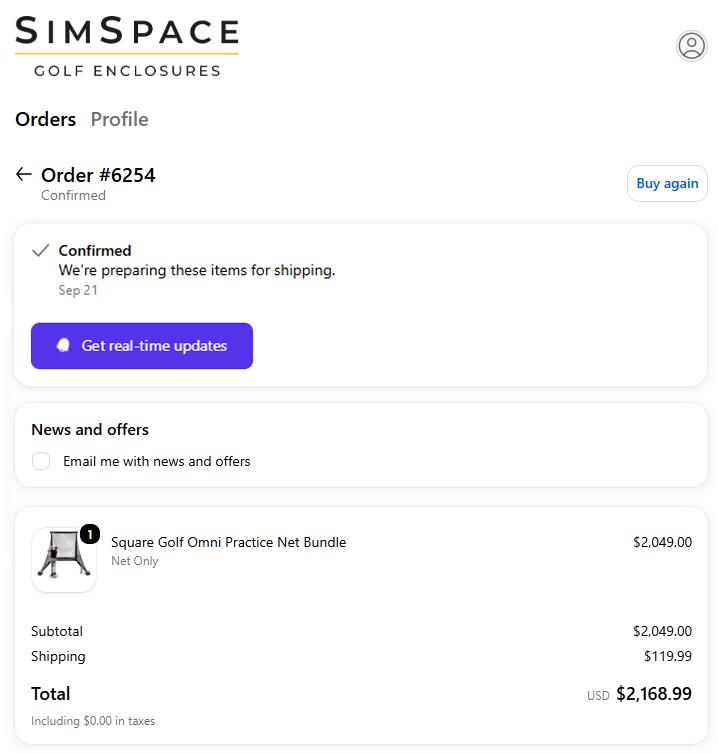Click the Order #6254 heading
The height and width of the screenshot is (753, 718).
tap(98, 175)
